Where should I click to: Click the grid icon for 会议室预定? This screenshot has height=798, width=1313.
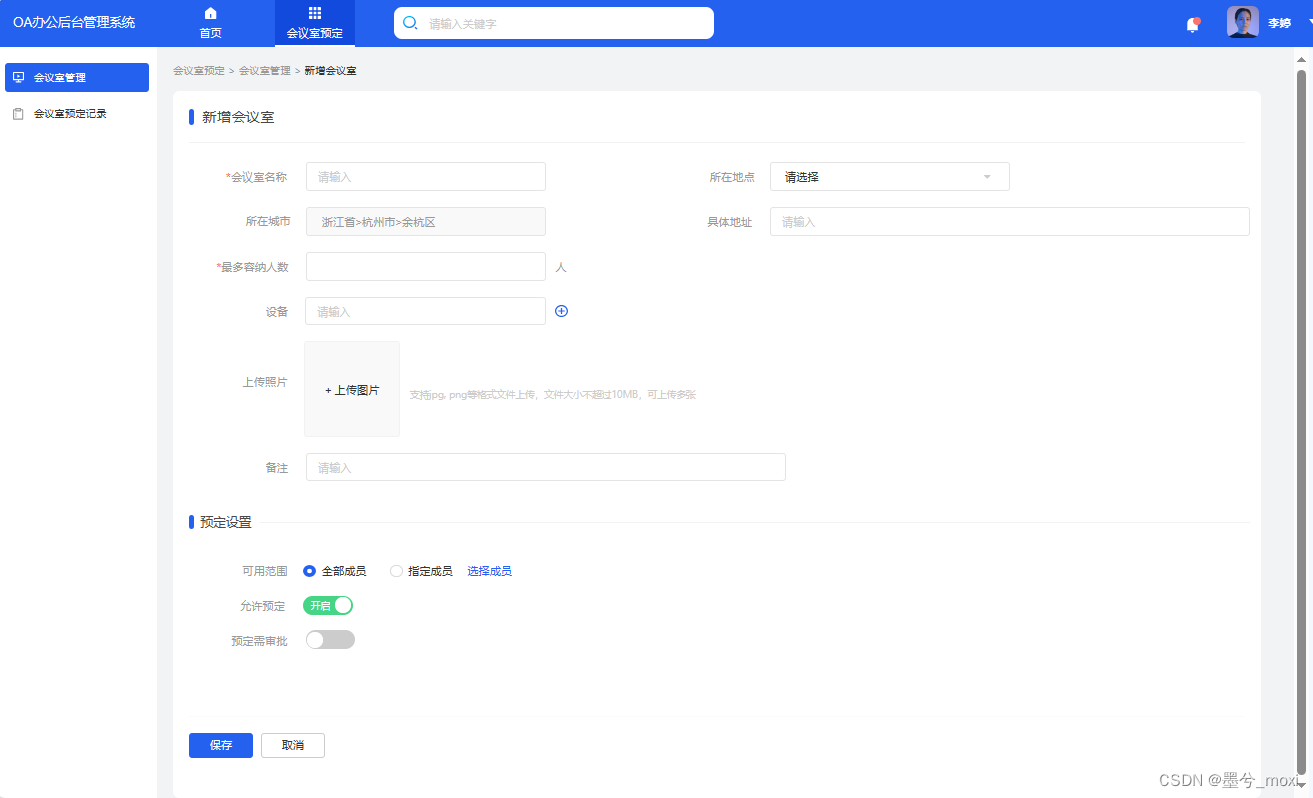pos(315,13)
